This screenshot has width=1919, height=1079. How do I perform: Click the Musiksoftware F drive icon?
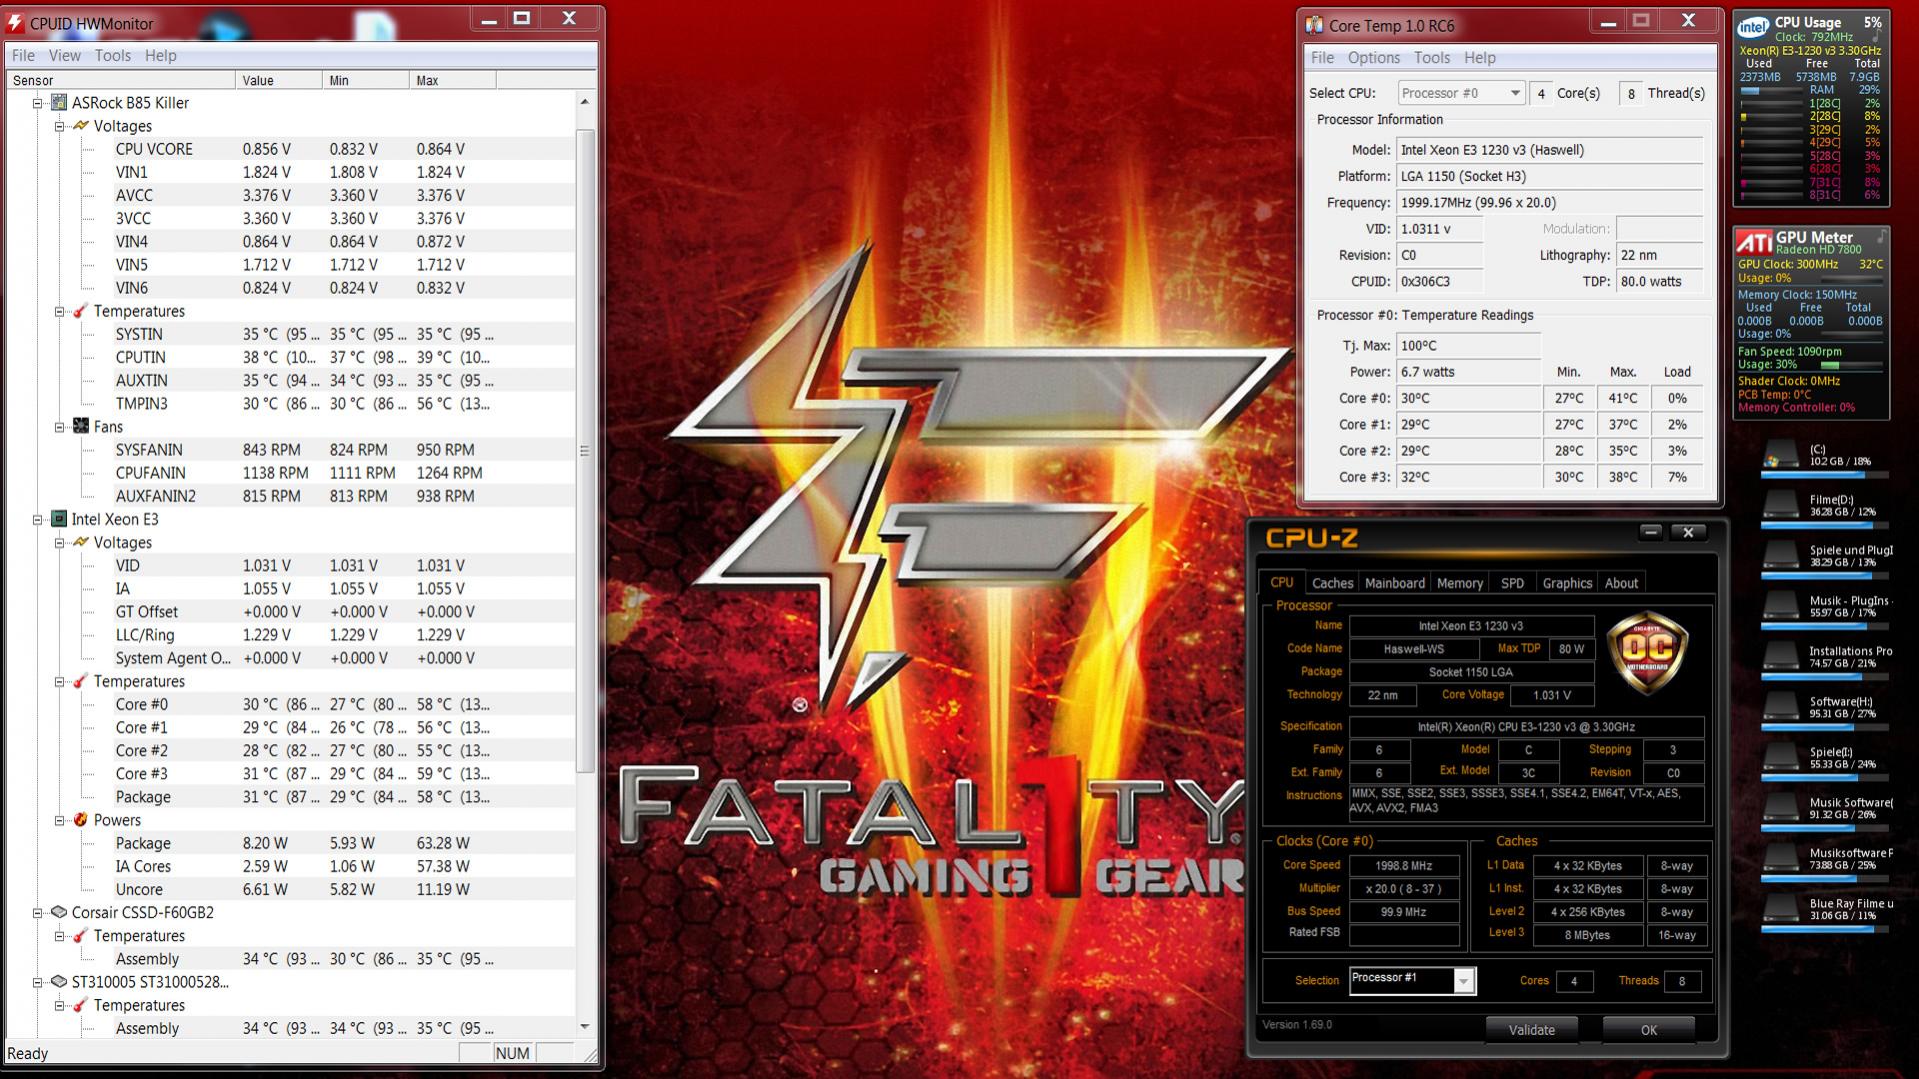tap(1780, 858)
